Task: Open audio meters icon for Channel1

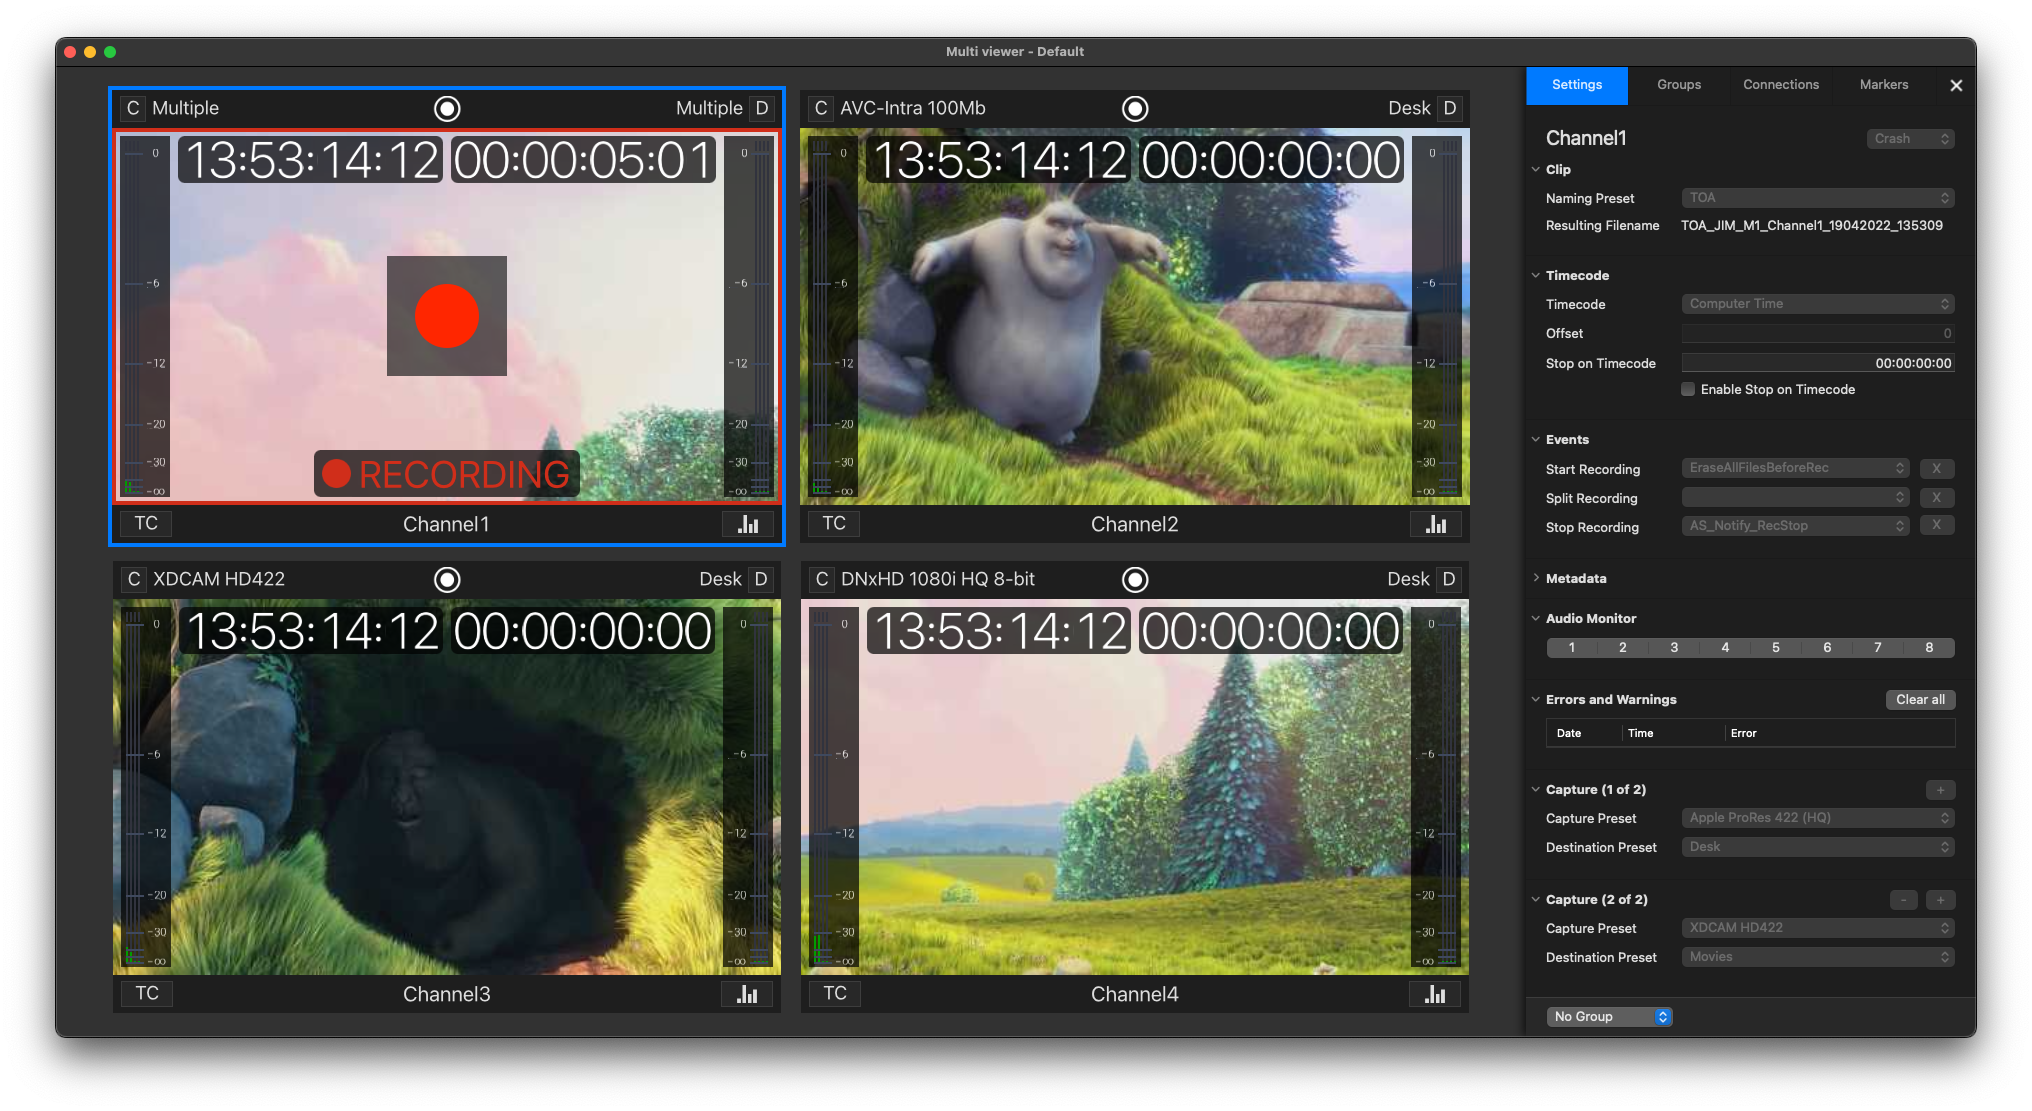Action: (x=748, y=524)
